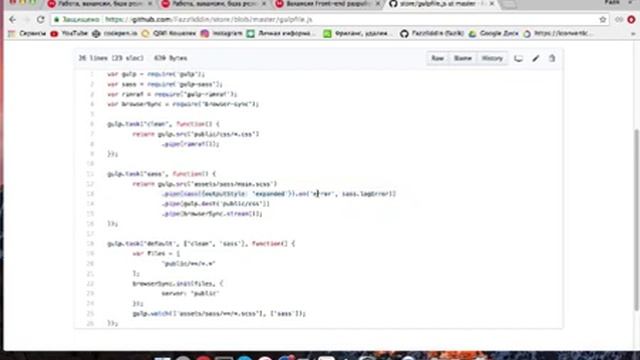
Task: Click the var sass = require('gulp-sass') line
Action: [x=165, y=84]
